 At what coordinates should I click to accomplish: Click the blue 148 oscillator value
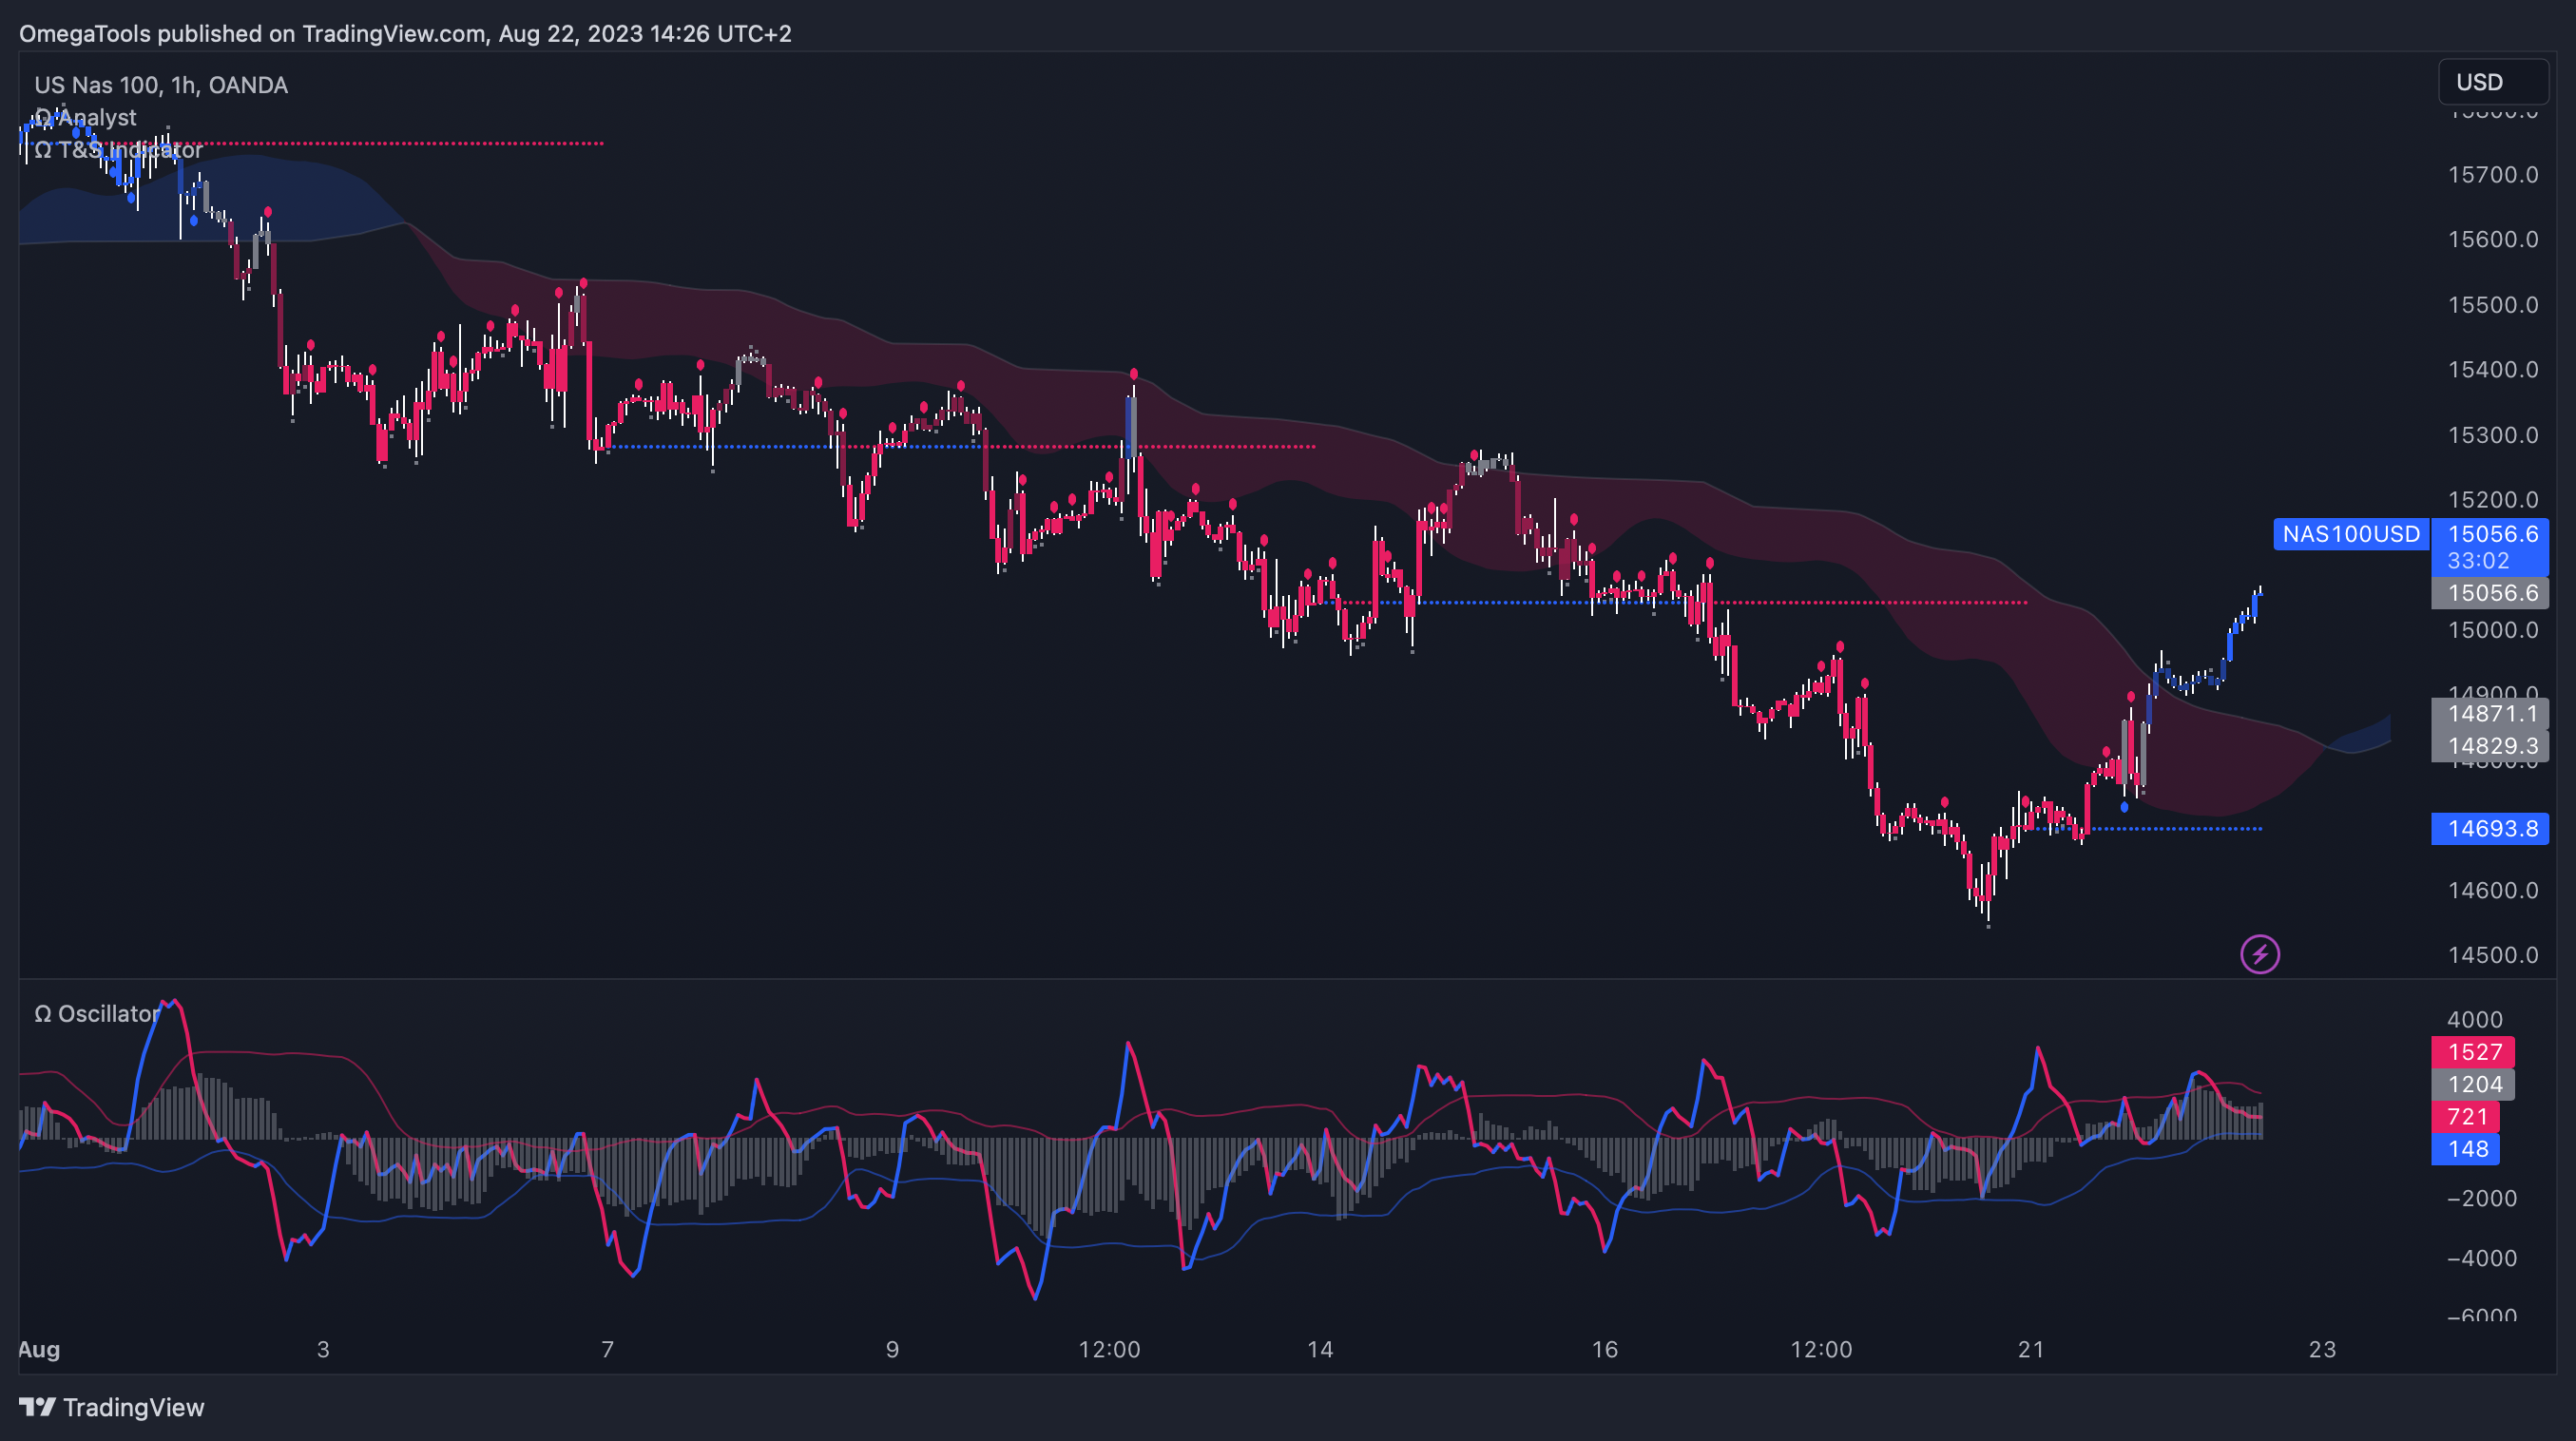pyautogui.click(x=2466, y=1149)
